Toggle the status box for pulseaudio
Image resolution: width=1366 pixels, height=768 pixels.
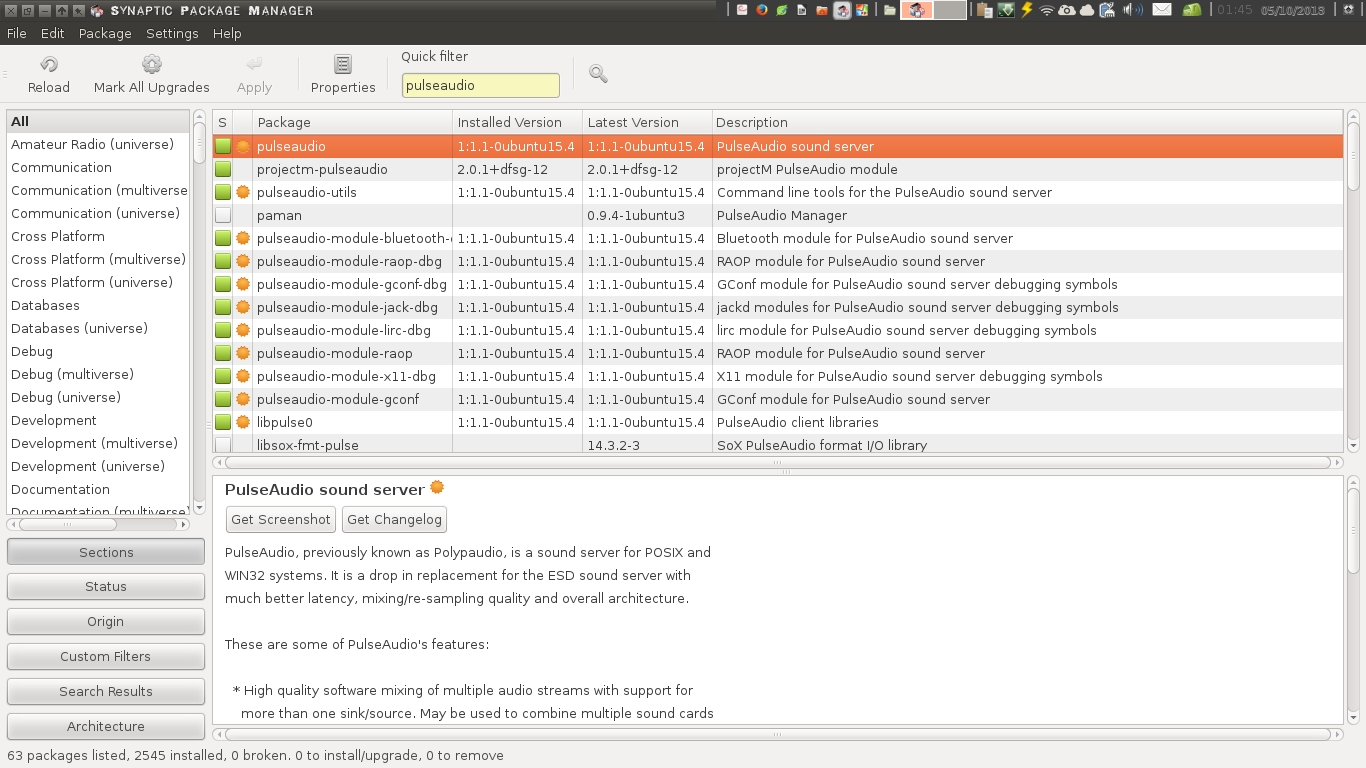tap(223, 146)
